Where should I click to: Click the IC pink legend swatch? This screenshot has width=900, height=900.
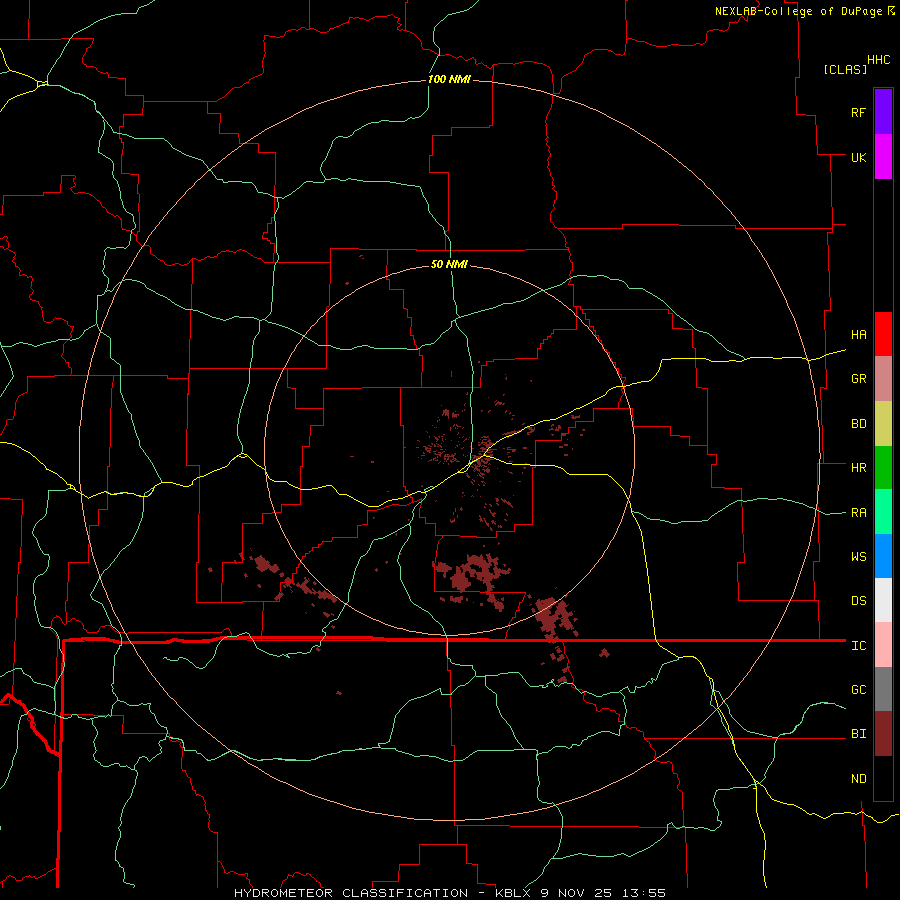coord(883,645)
